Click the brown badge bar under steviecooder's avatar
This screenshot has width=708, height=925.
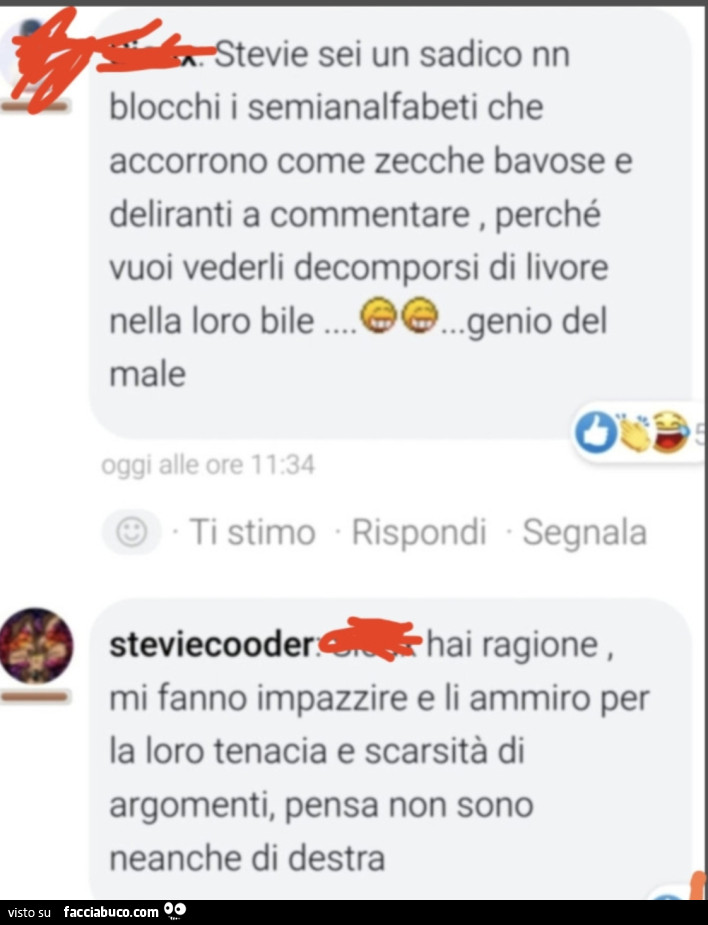[x=35, y=697]
